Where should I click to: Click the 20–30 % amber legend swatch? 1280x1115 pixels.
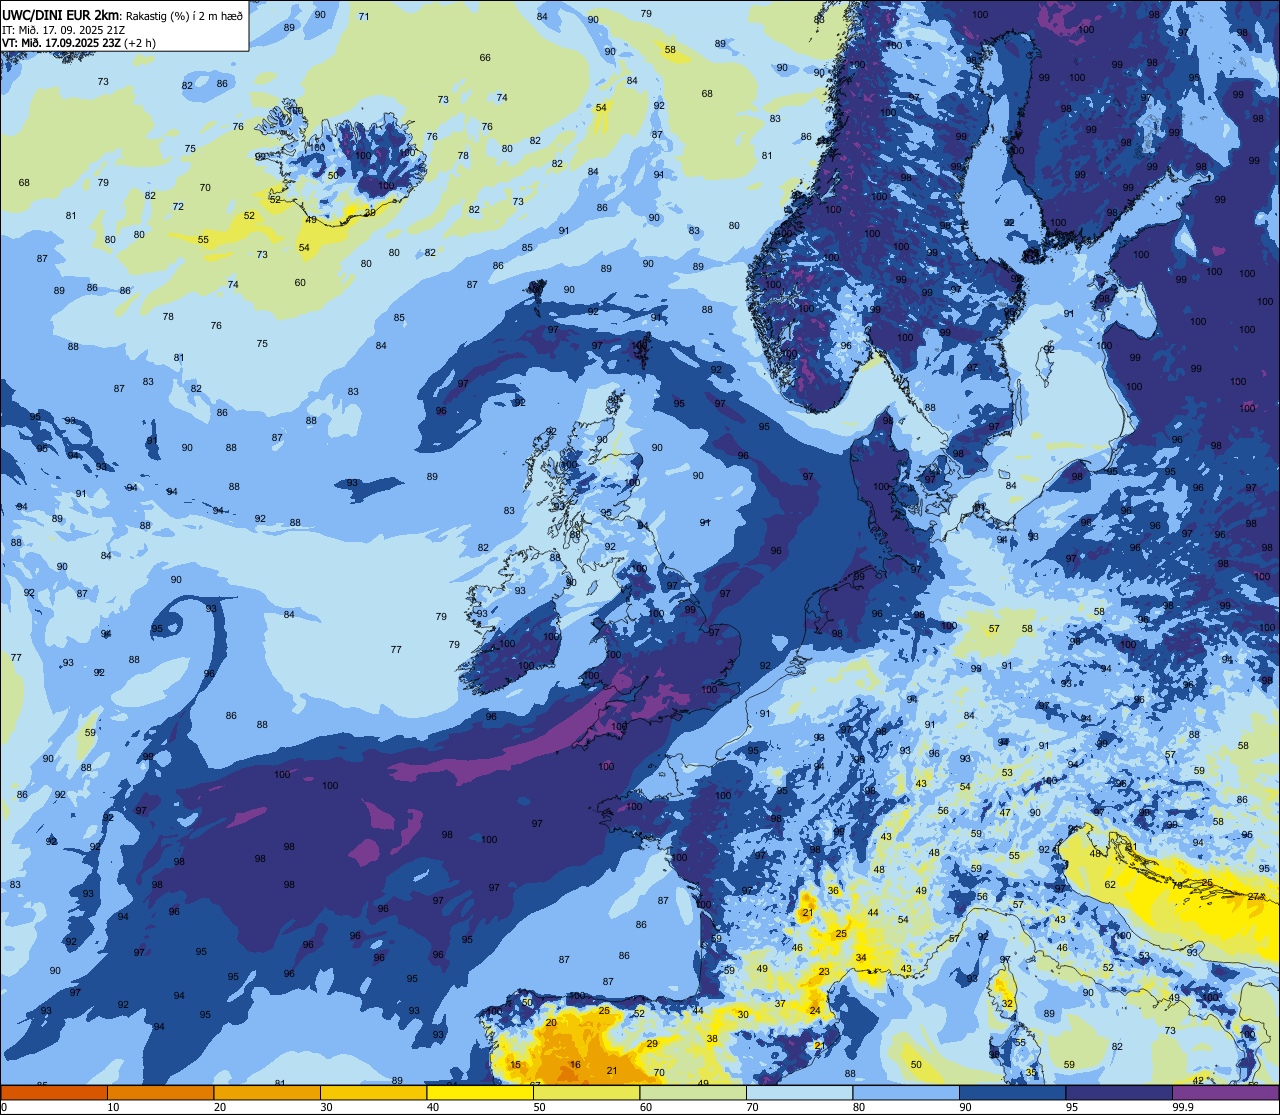pos(267,1092)
